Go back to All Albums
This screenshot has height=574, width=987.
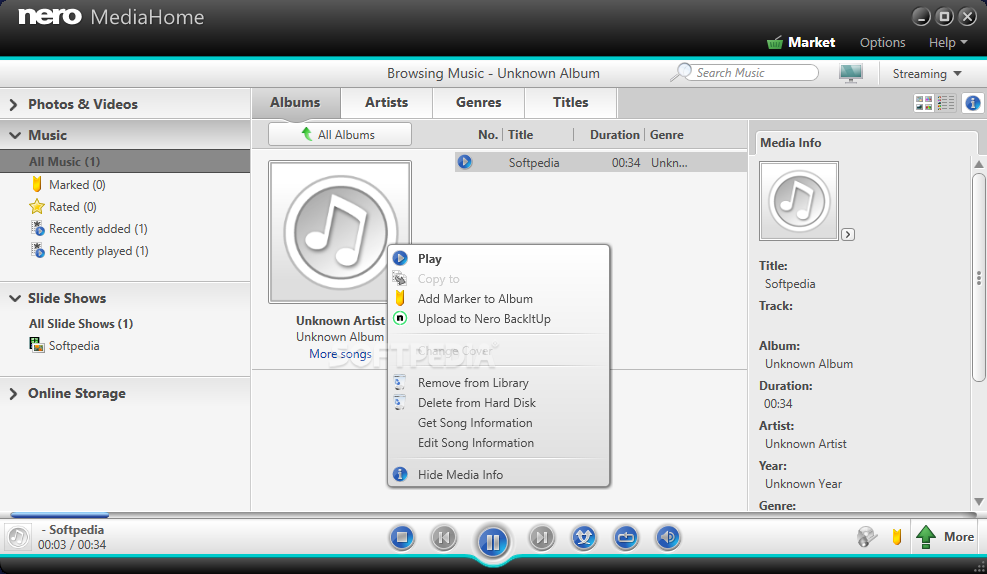coord(340,134)
